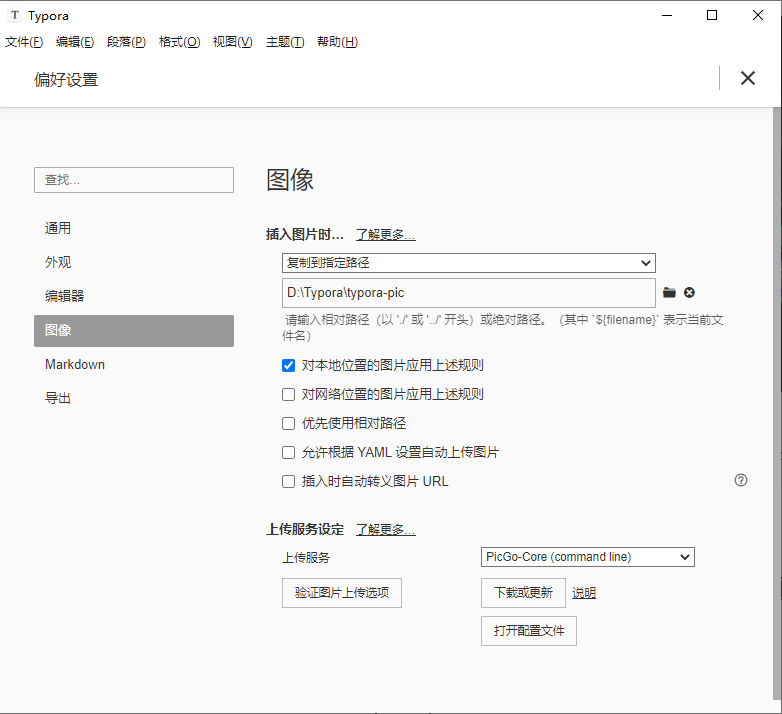
Task: Open the 段落(P) menu
Action: [x=126, y=42]
